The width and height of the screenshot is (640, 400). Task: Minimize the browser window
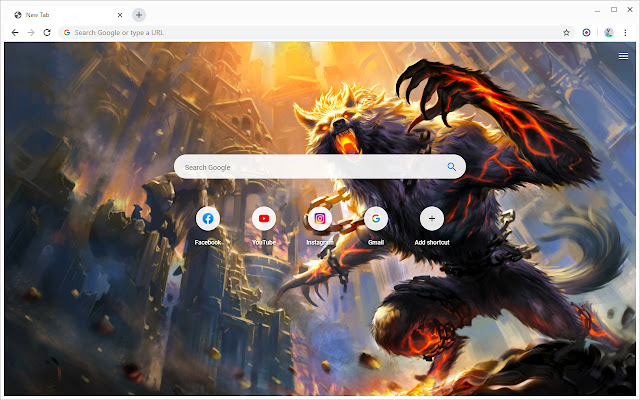coord(598,10)
